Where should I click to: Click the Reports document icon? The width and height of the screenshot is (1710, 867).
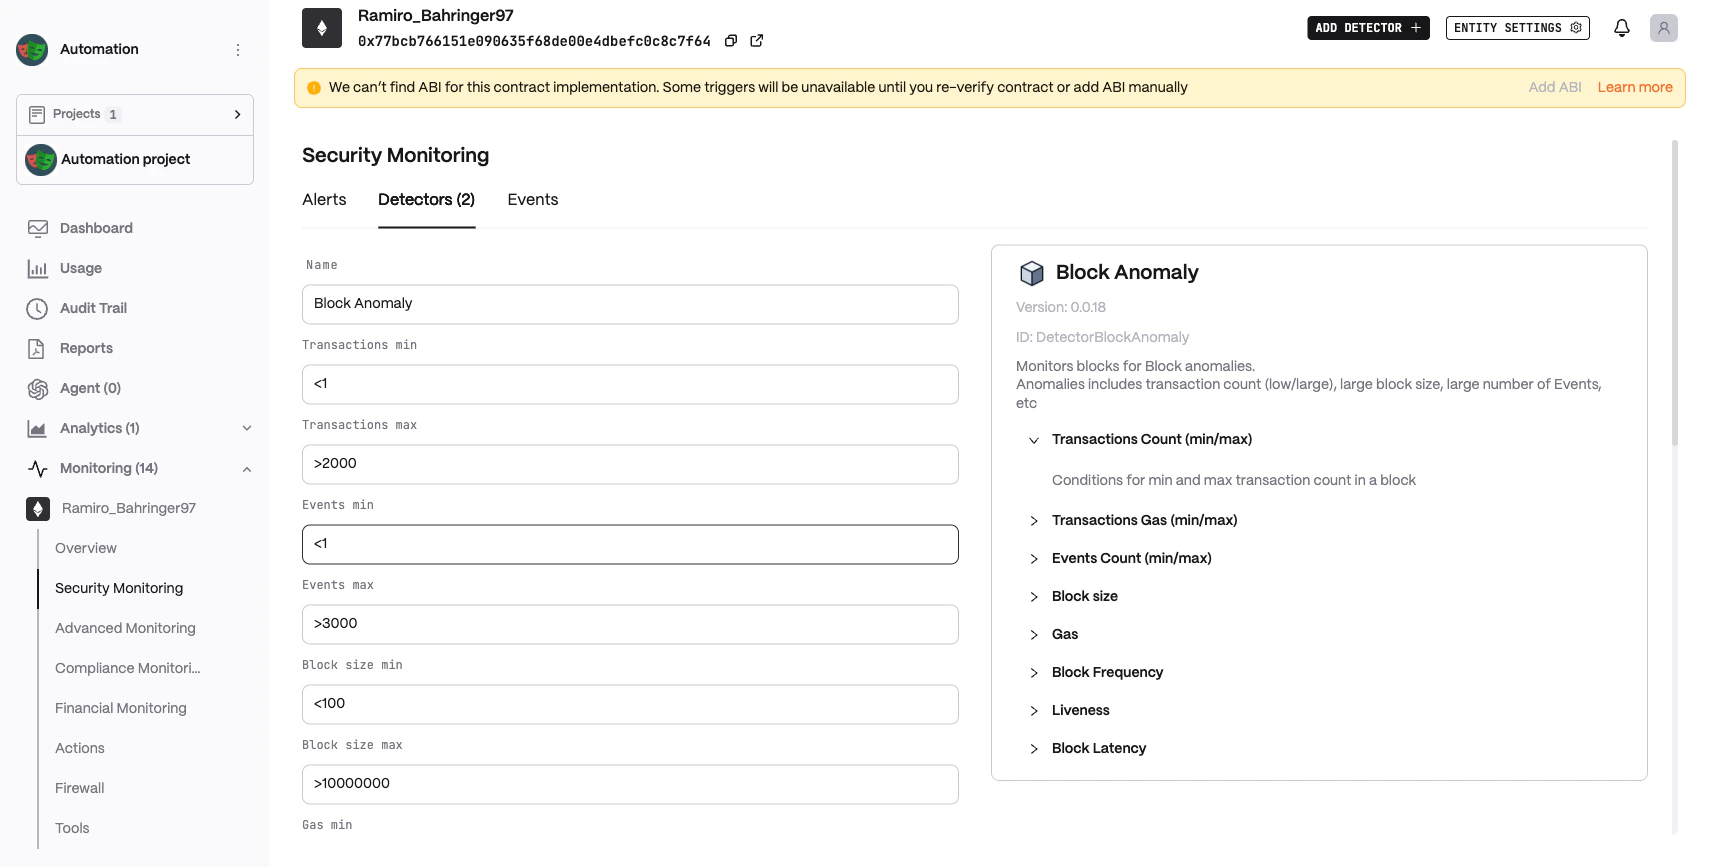pyautogui.click(x=36, y=348)
